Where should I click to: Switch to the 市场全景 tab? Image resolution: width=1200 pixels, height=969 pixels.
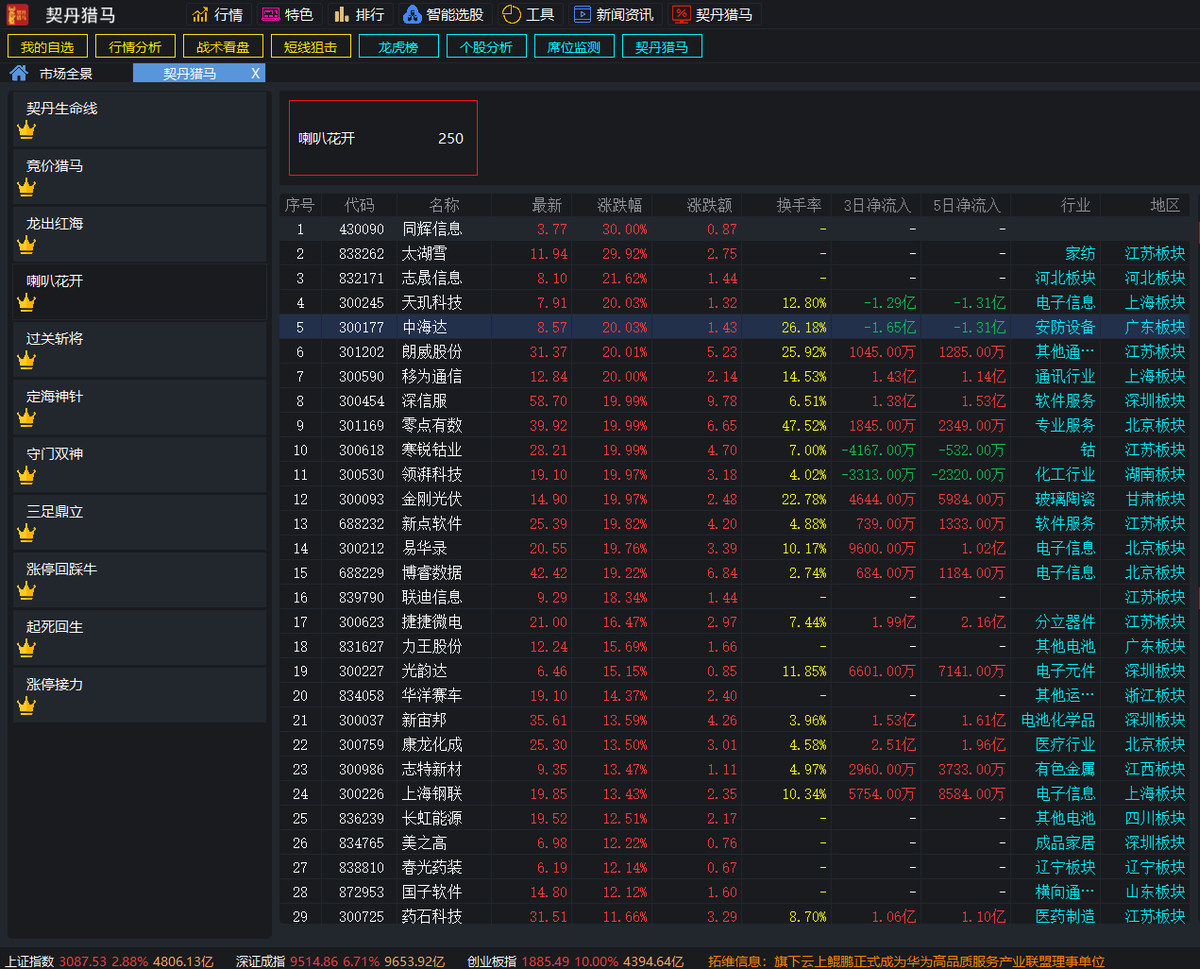point(68,72)
